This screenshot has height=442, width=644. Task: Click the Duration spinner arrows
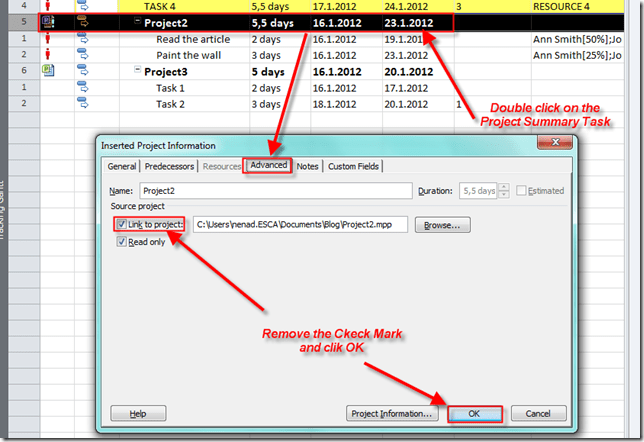(506, 191)
